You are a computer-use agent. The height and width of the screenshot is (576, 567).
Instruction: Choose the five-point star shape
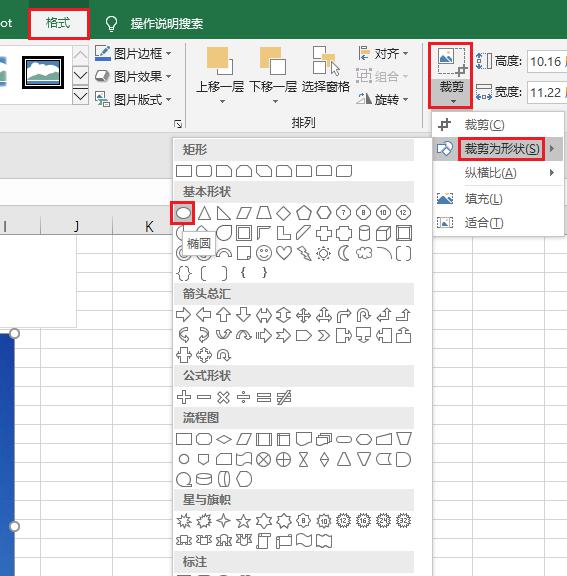(243, 521)
